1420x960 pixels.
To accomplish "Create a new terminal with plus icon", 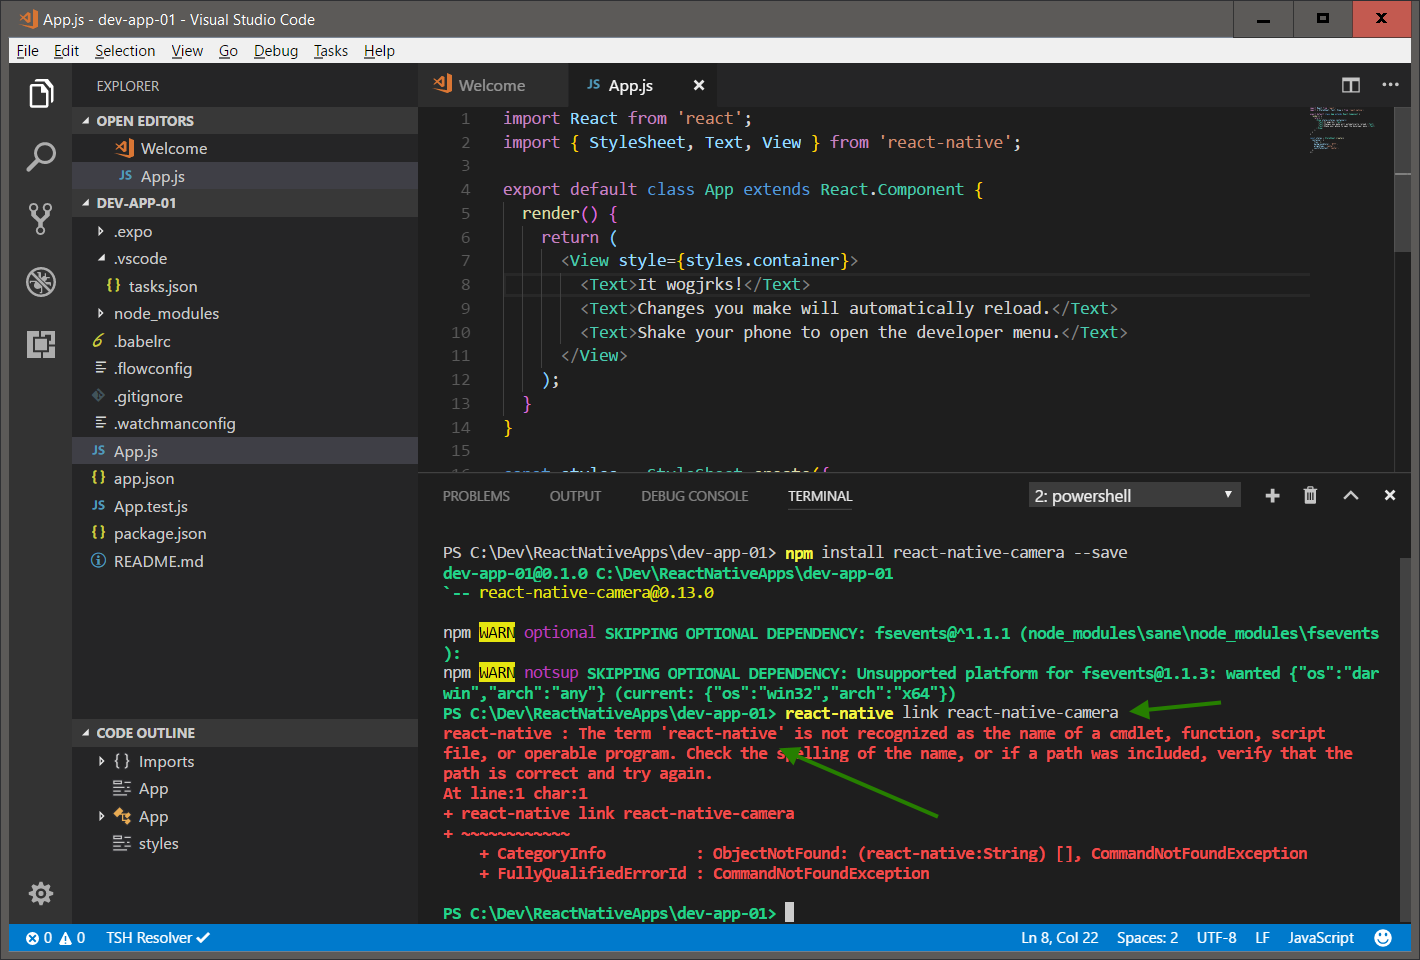I will [1272, 495].
